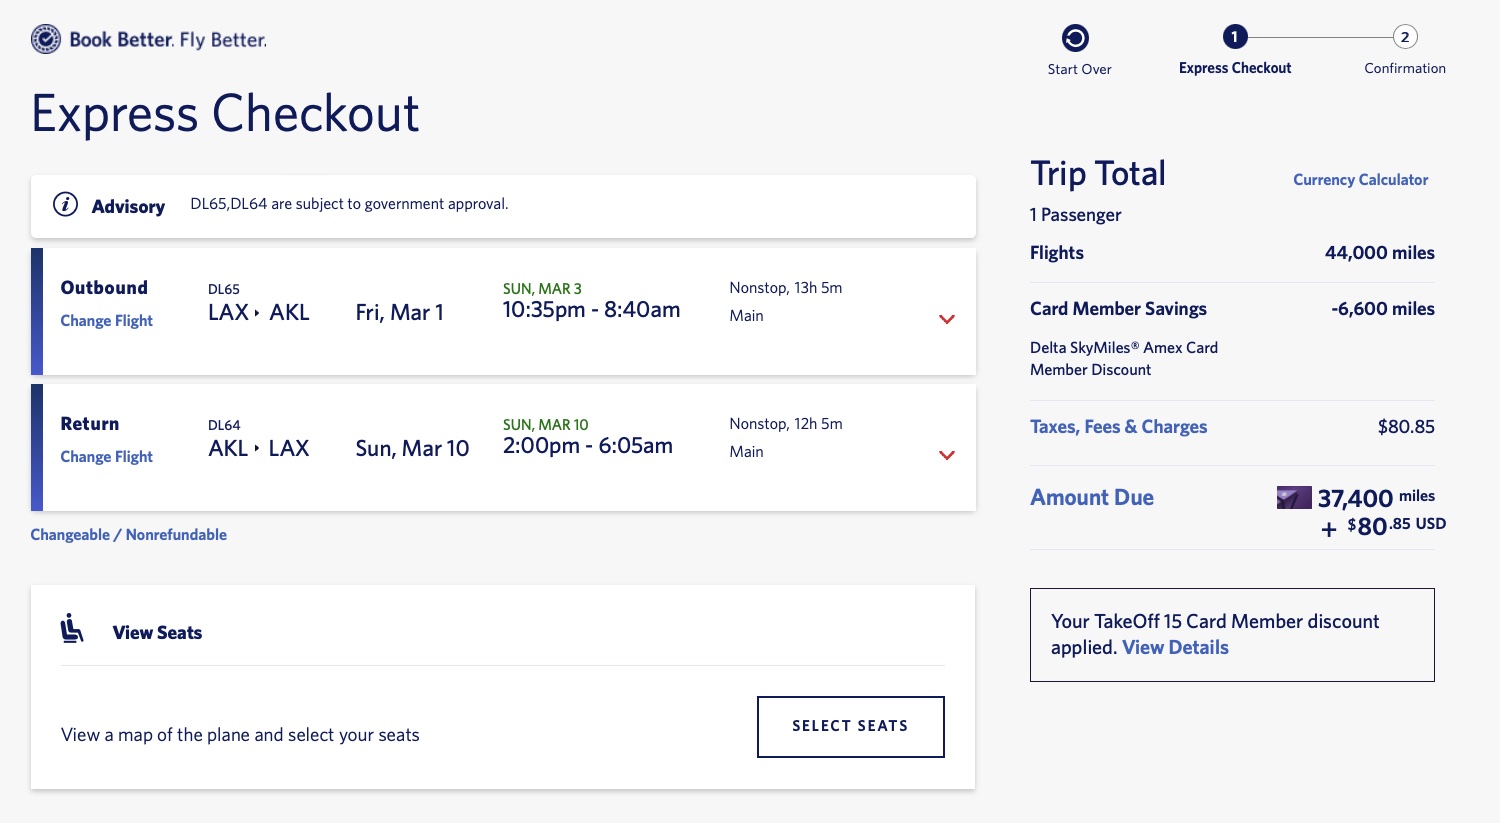
Task: Click the SkyMiles card image icon
Action: point(1294,497)
